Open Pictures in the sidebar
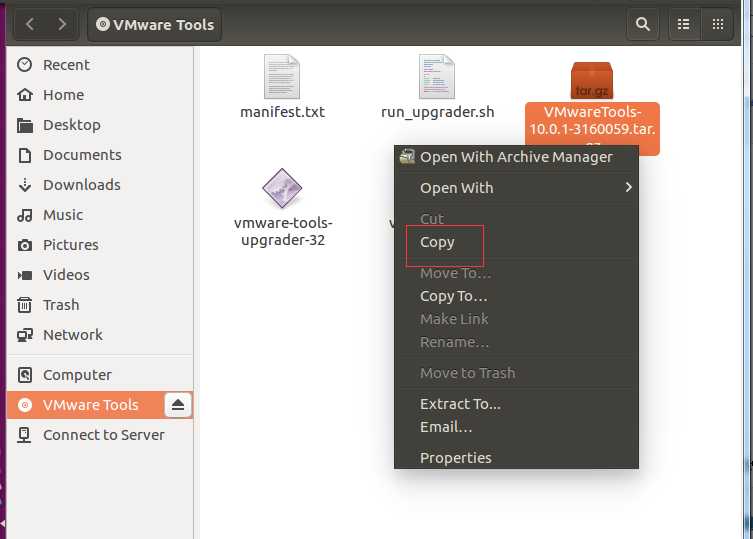This screenshot has height=539, width=753. (99, 245)
